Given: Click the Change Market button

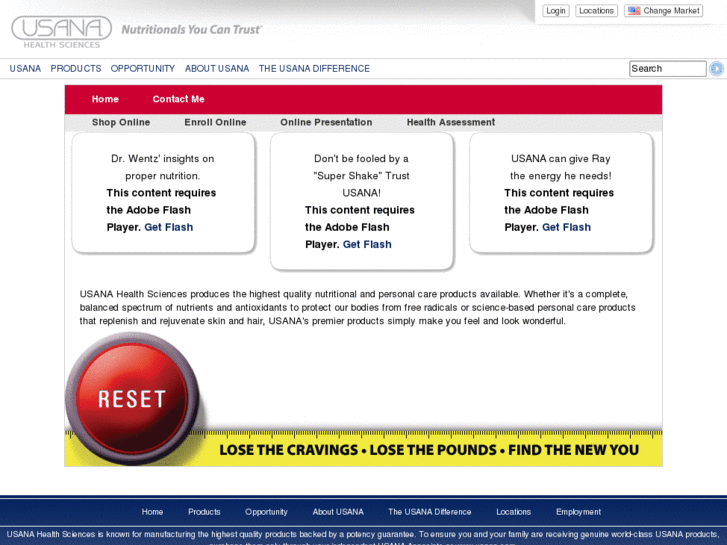Looking at the screenshot, I should point(663,11).
